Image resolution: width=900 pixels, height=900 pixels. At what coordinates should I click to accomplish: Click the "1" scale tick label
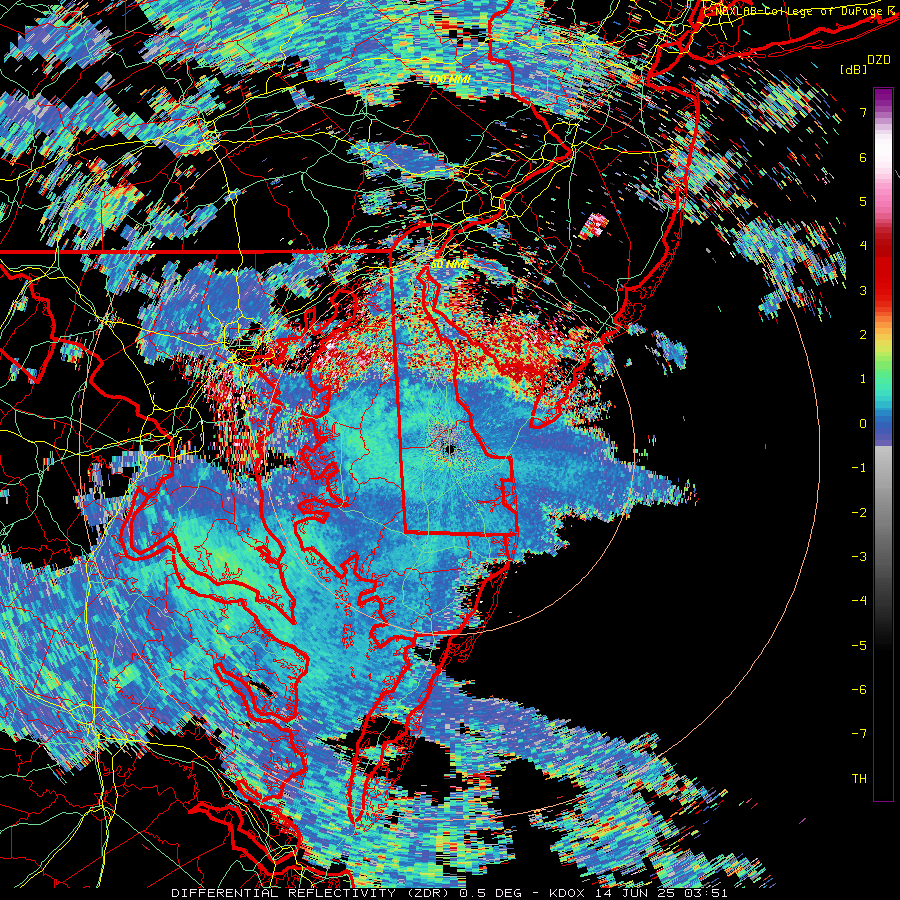click(863, 379)
